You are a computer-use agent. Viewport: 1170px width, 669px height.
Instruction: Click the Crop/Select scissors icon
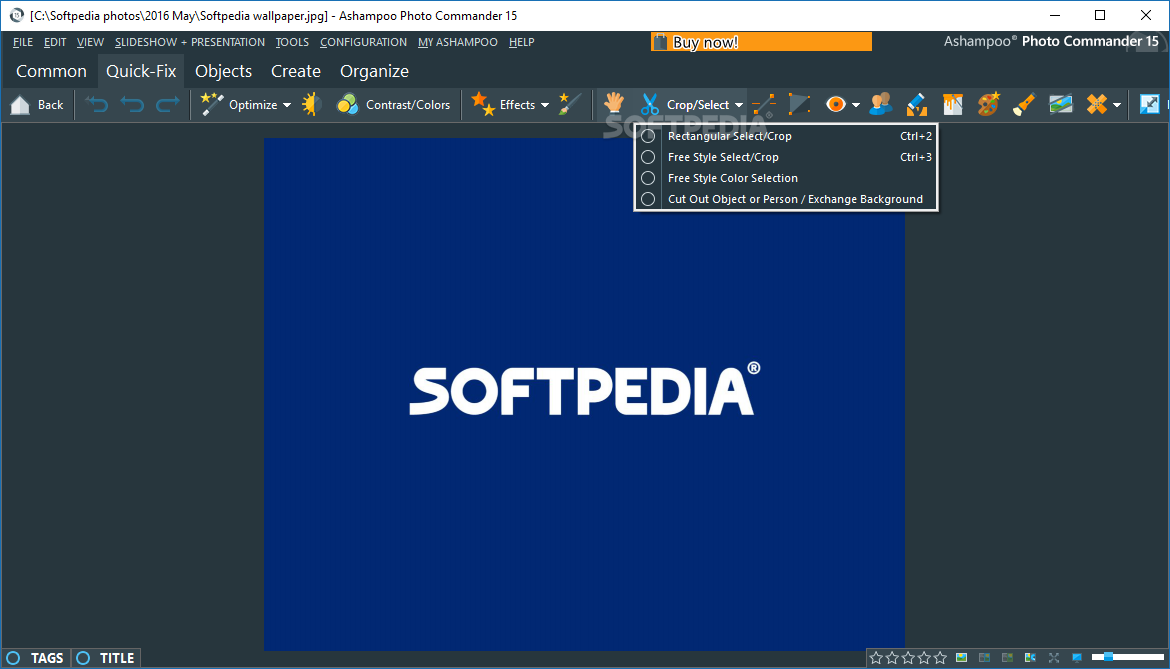[x=650, y=105]
